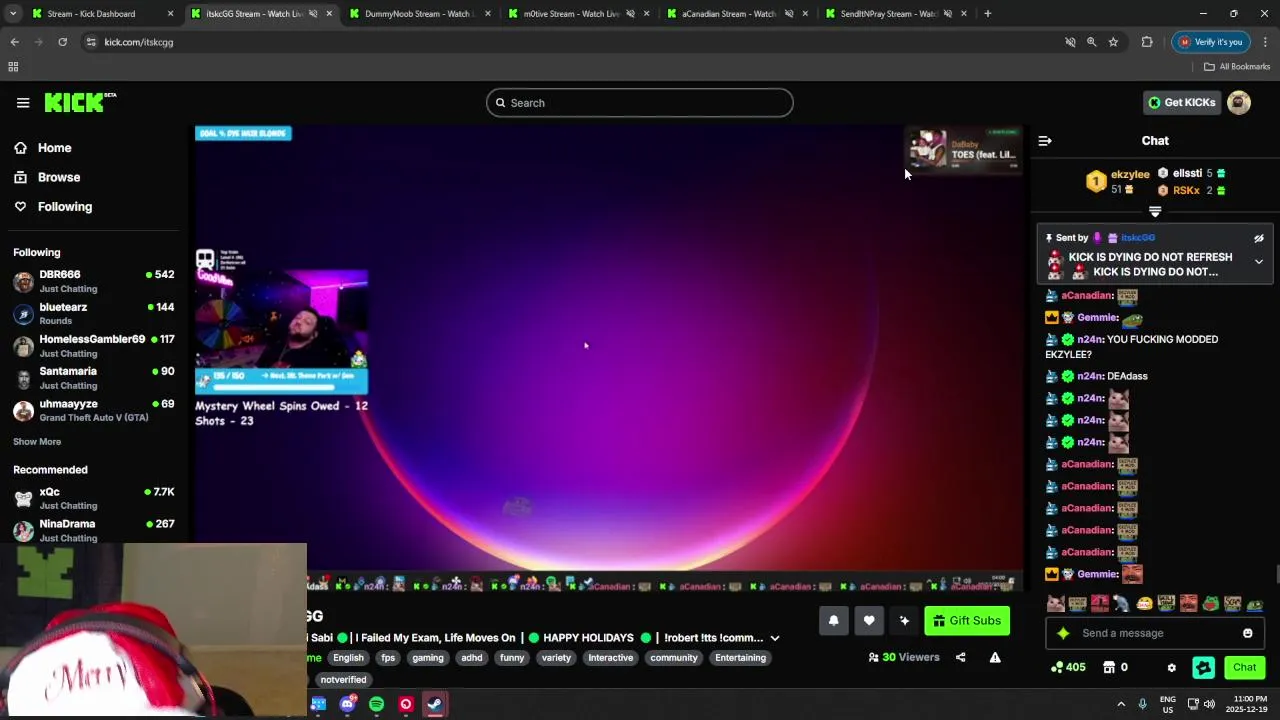Image resolution: width=1280 pixels, height=720 pixels.
Task: Open Discord from taskbar
Action: tap(347, 704)
